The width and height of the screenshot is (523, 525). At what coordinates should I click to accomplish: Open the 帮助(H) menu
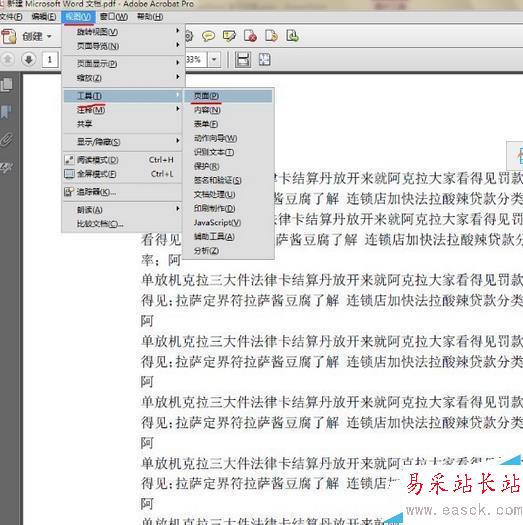(x=150, y=17)
